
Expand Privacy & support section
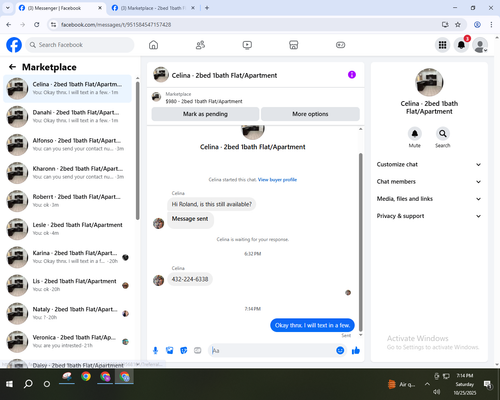click(429, 216)
